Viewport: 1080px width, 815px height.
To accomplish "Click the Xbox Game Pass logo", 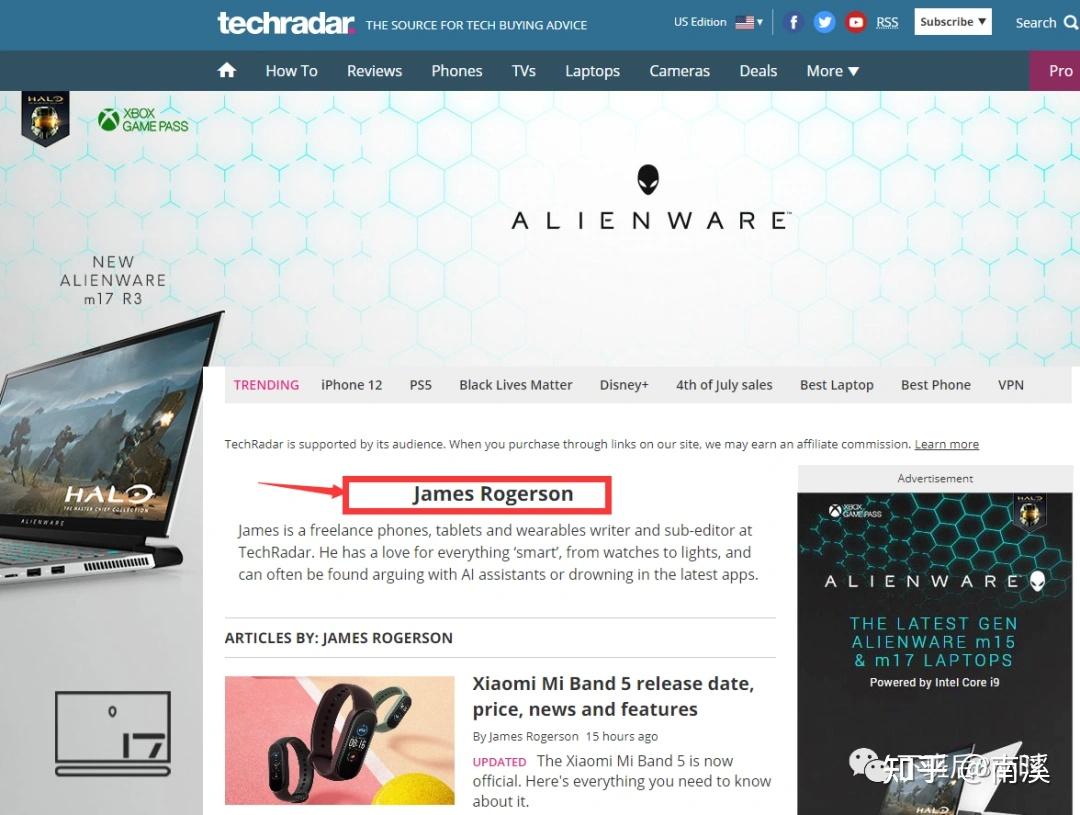I will 143,120.
